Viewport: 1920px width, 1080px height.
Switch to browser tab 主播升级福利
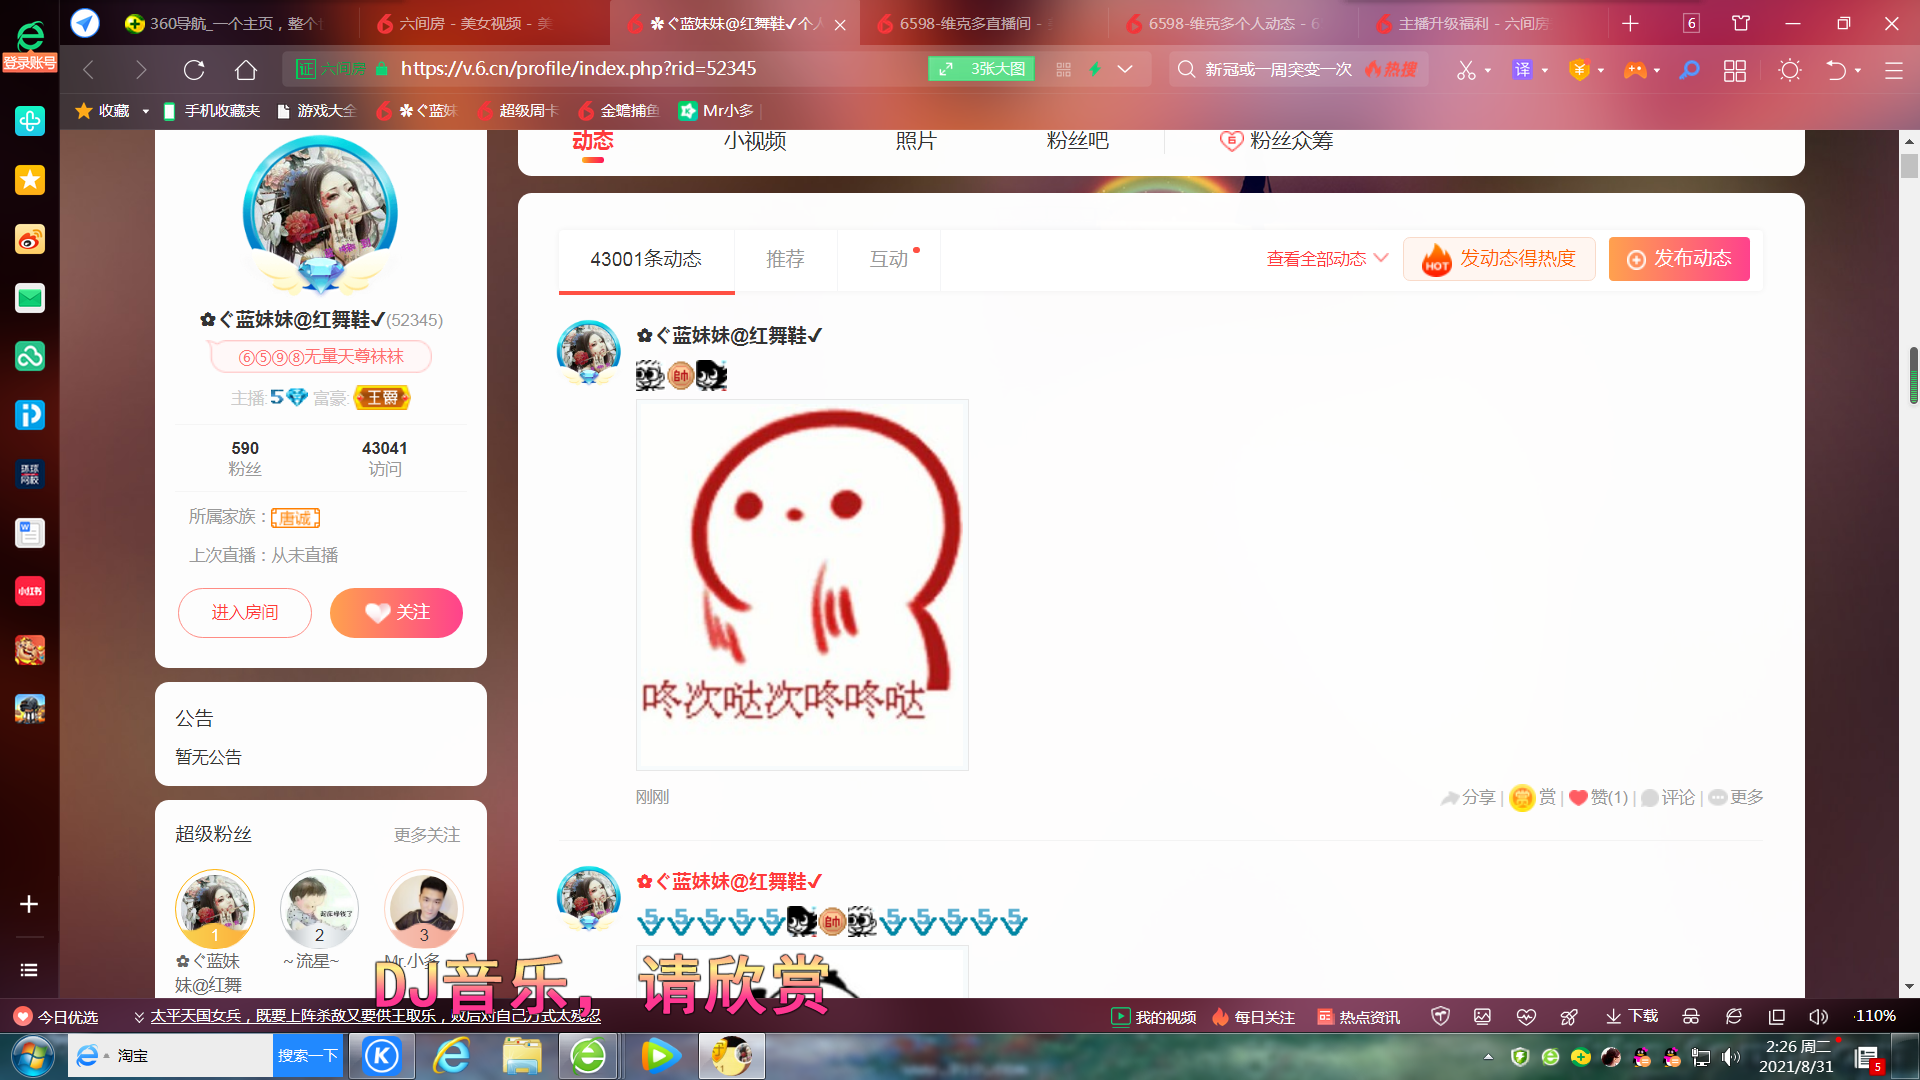point(1472,23)
